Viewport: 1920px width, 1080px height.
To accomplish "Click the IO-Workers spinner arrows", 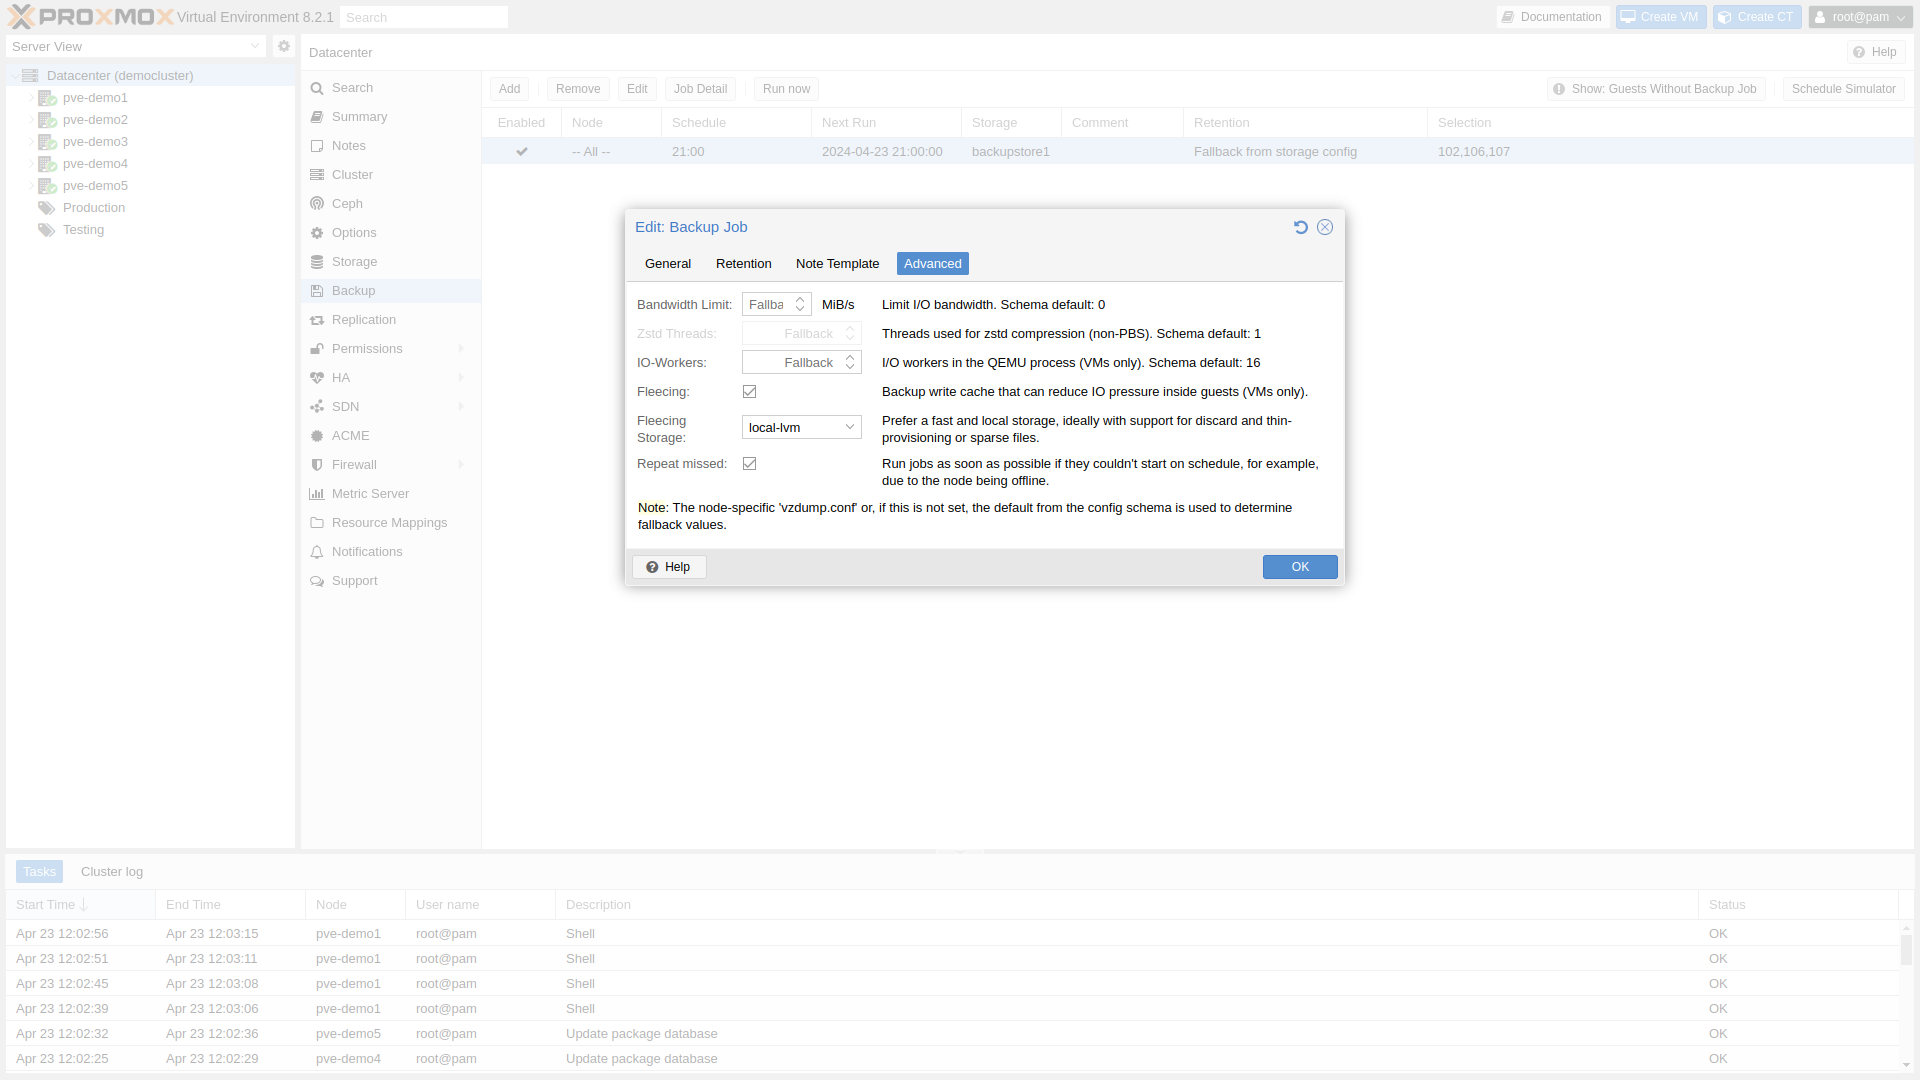I will click(x=850, y=362).
